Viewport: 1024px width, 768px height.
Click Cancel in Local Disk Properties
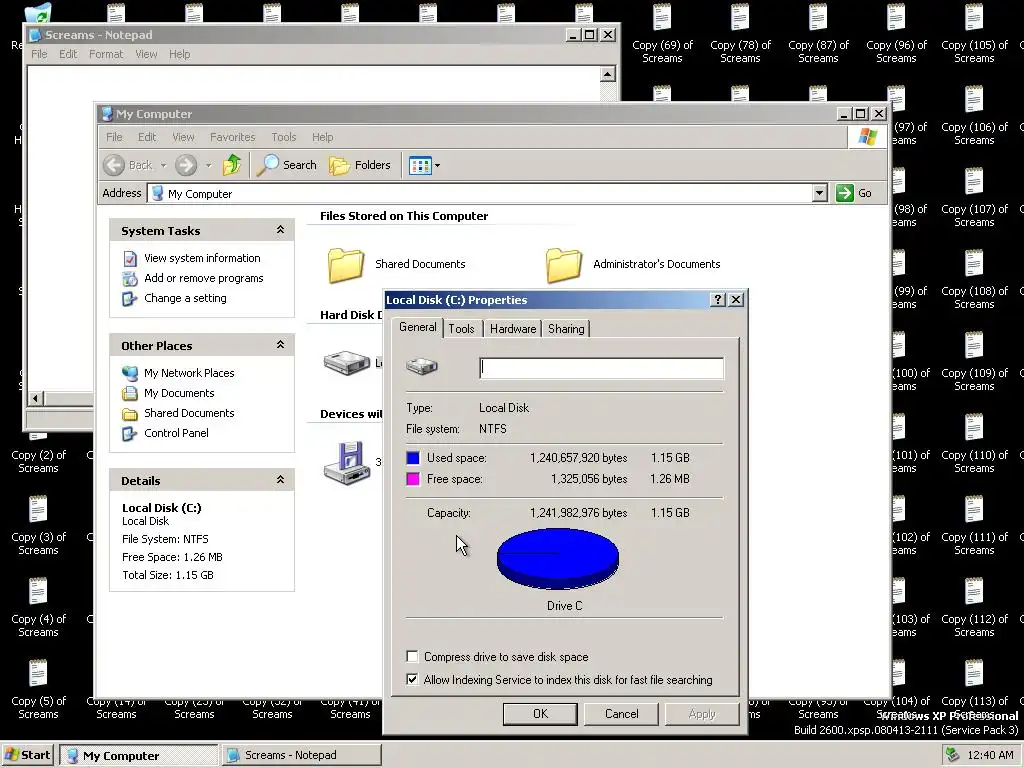pos(622,714)
